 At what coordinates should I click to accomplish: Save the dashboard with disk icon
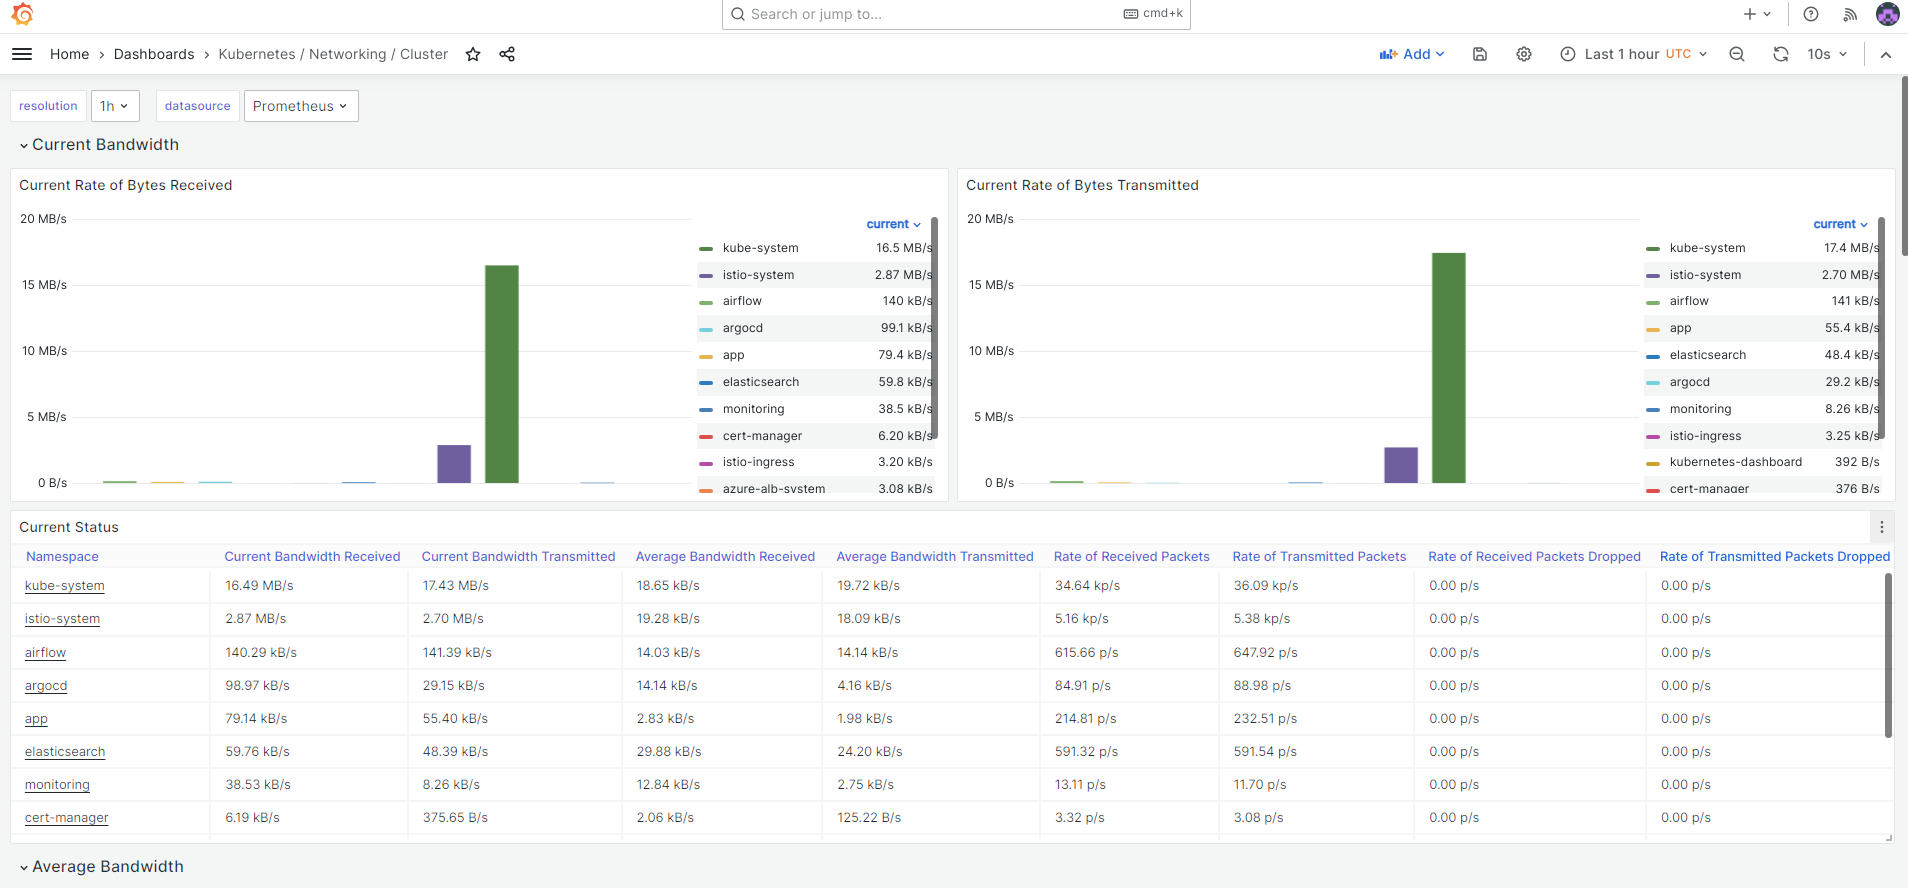tap(1480, 54)
